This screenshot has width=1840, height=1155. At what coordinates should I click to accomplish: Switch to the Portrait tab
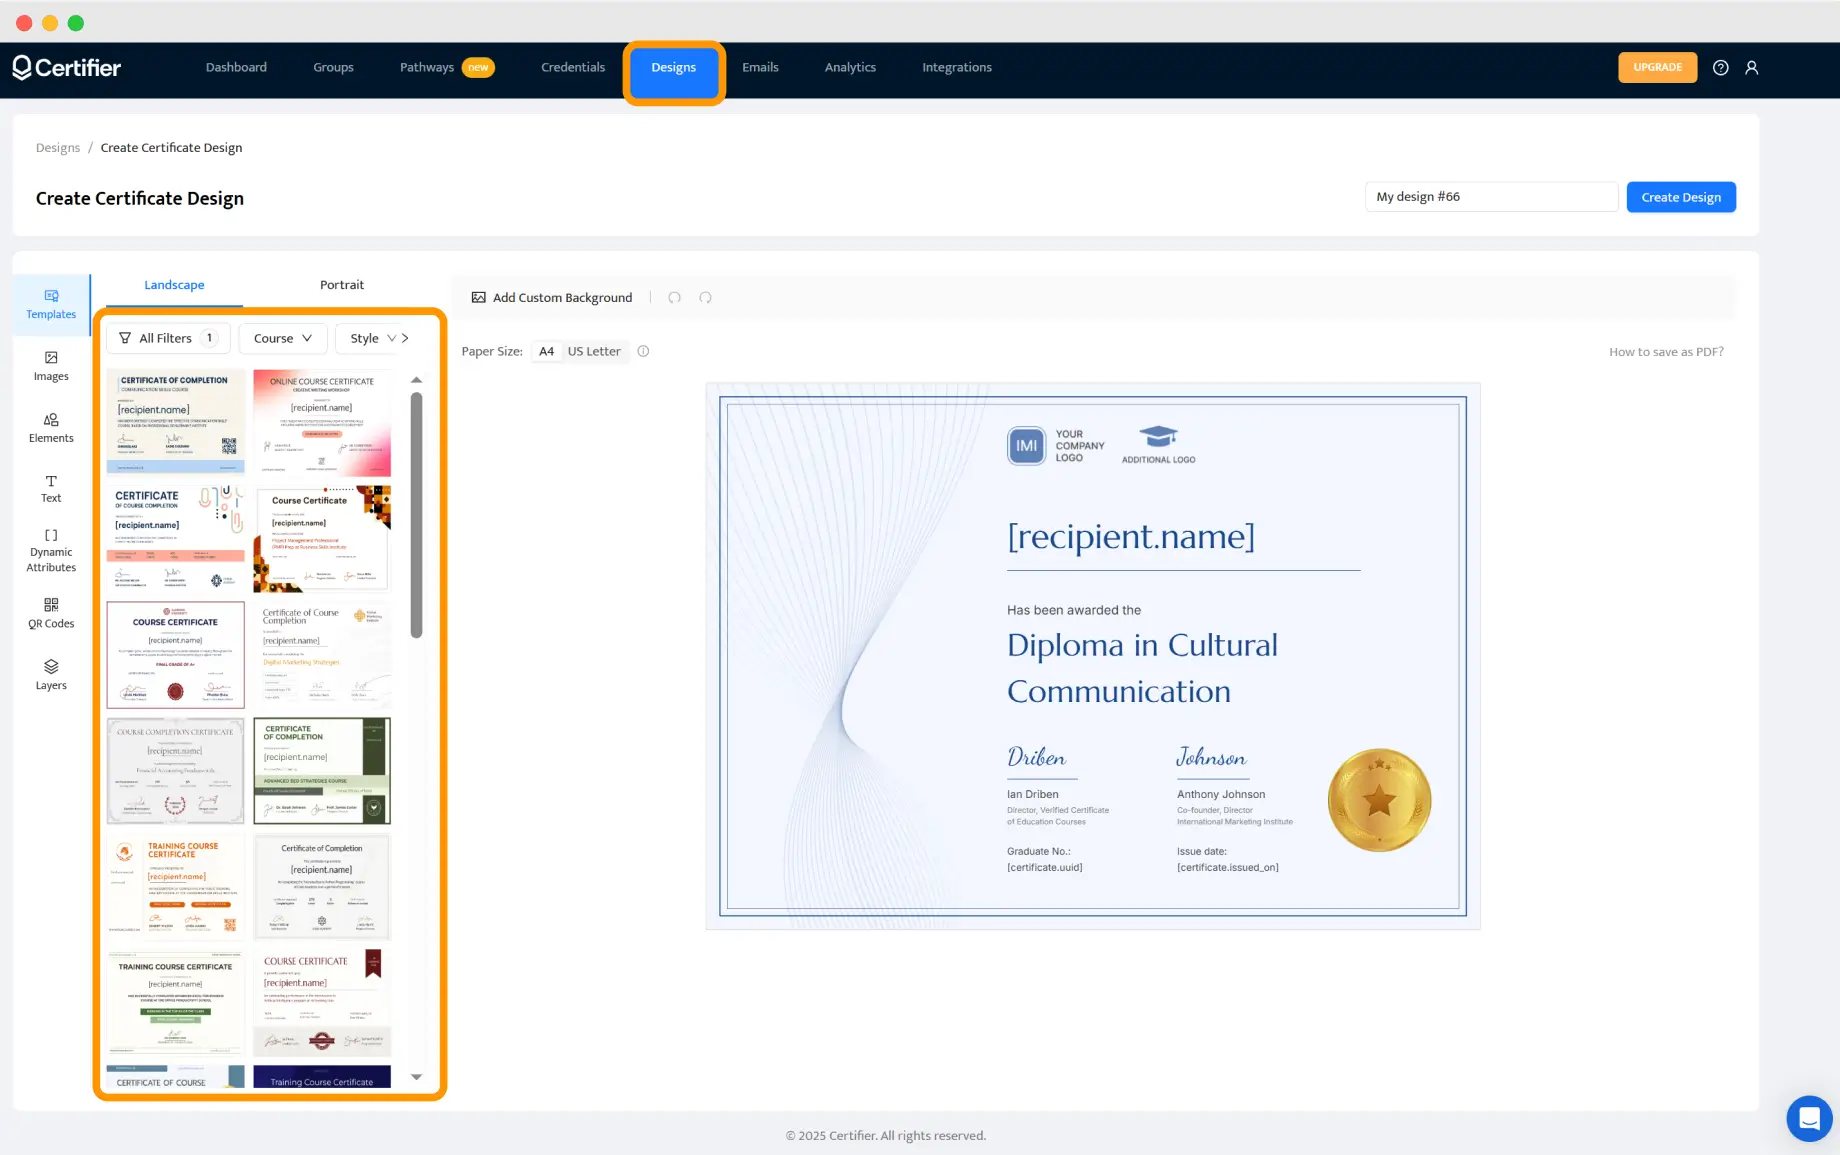click(342, 285)
